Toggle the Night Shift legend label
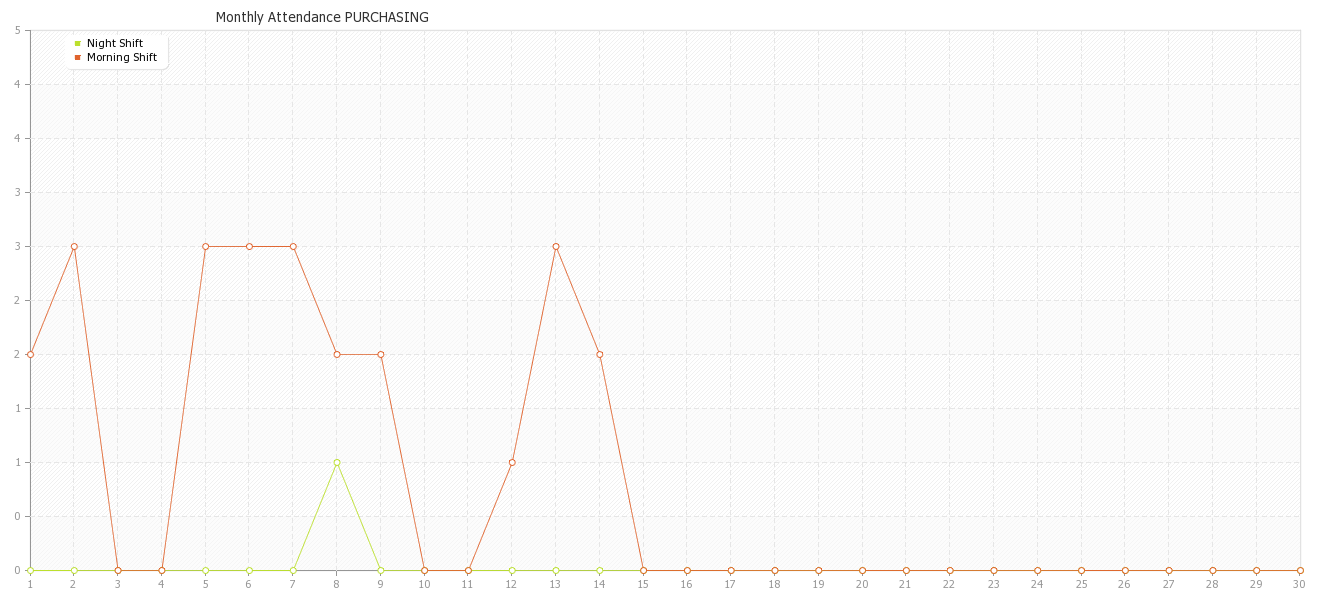Image resolution: width=1330 pixels, height=600 pixels. pos(114,43)
